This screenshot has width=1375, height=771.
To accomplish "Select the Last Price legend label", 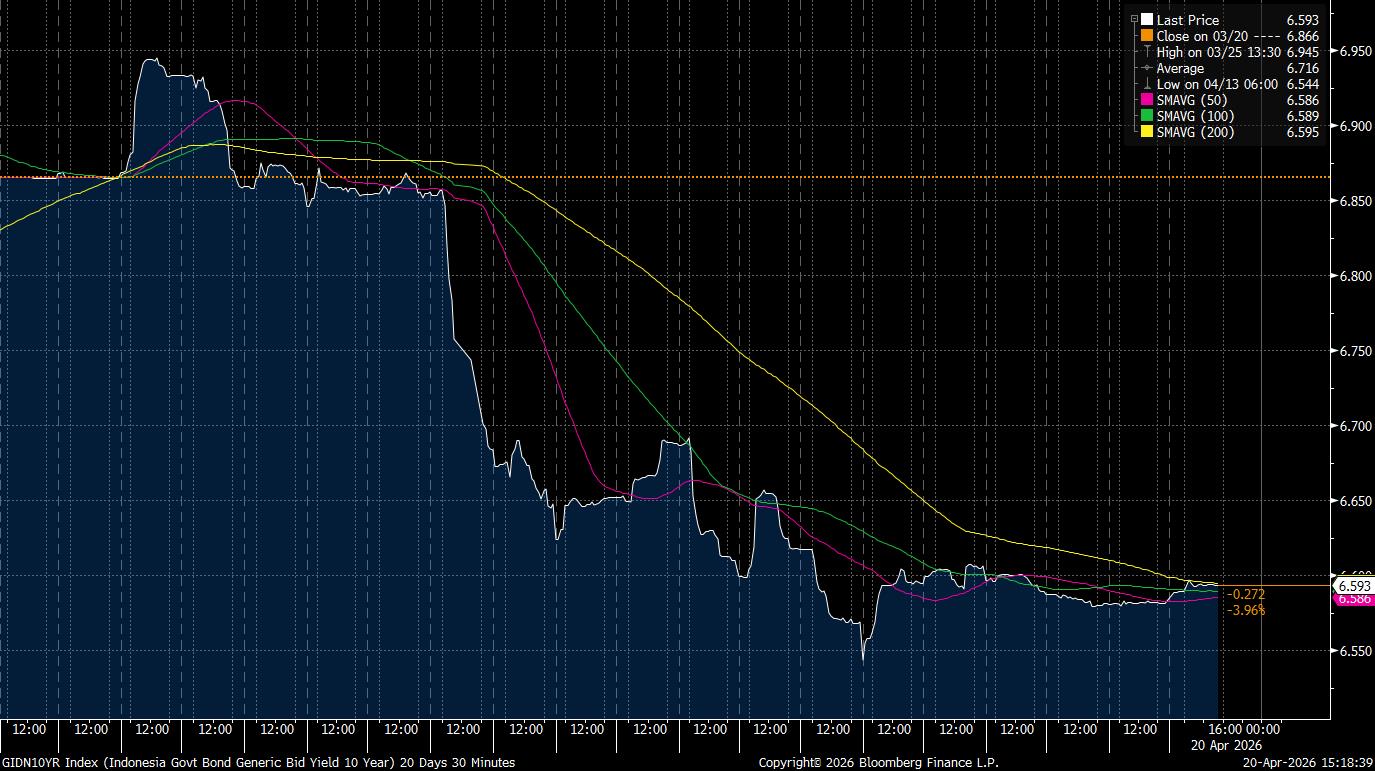I will coord(1187,19).
